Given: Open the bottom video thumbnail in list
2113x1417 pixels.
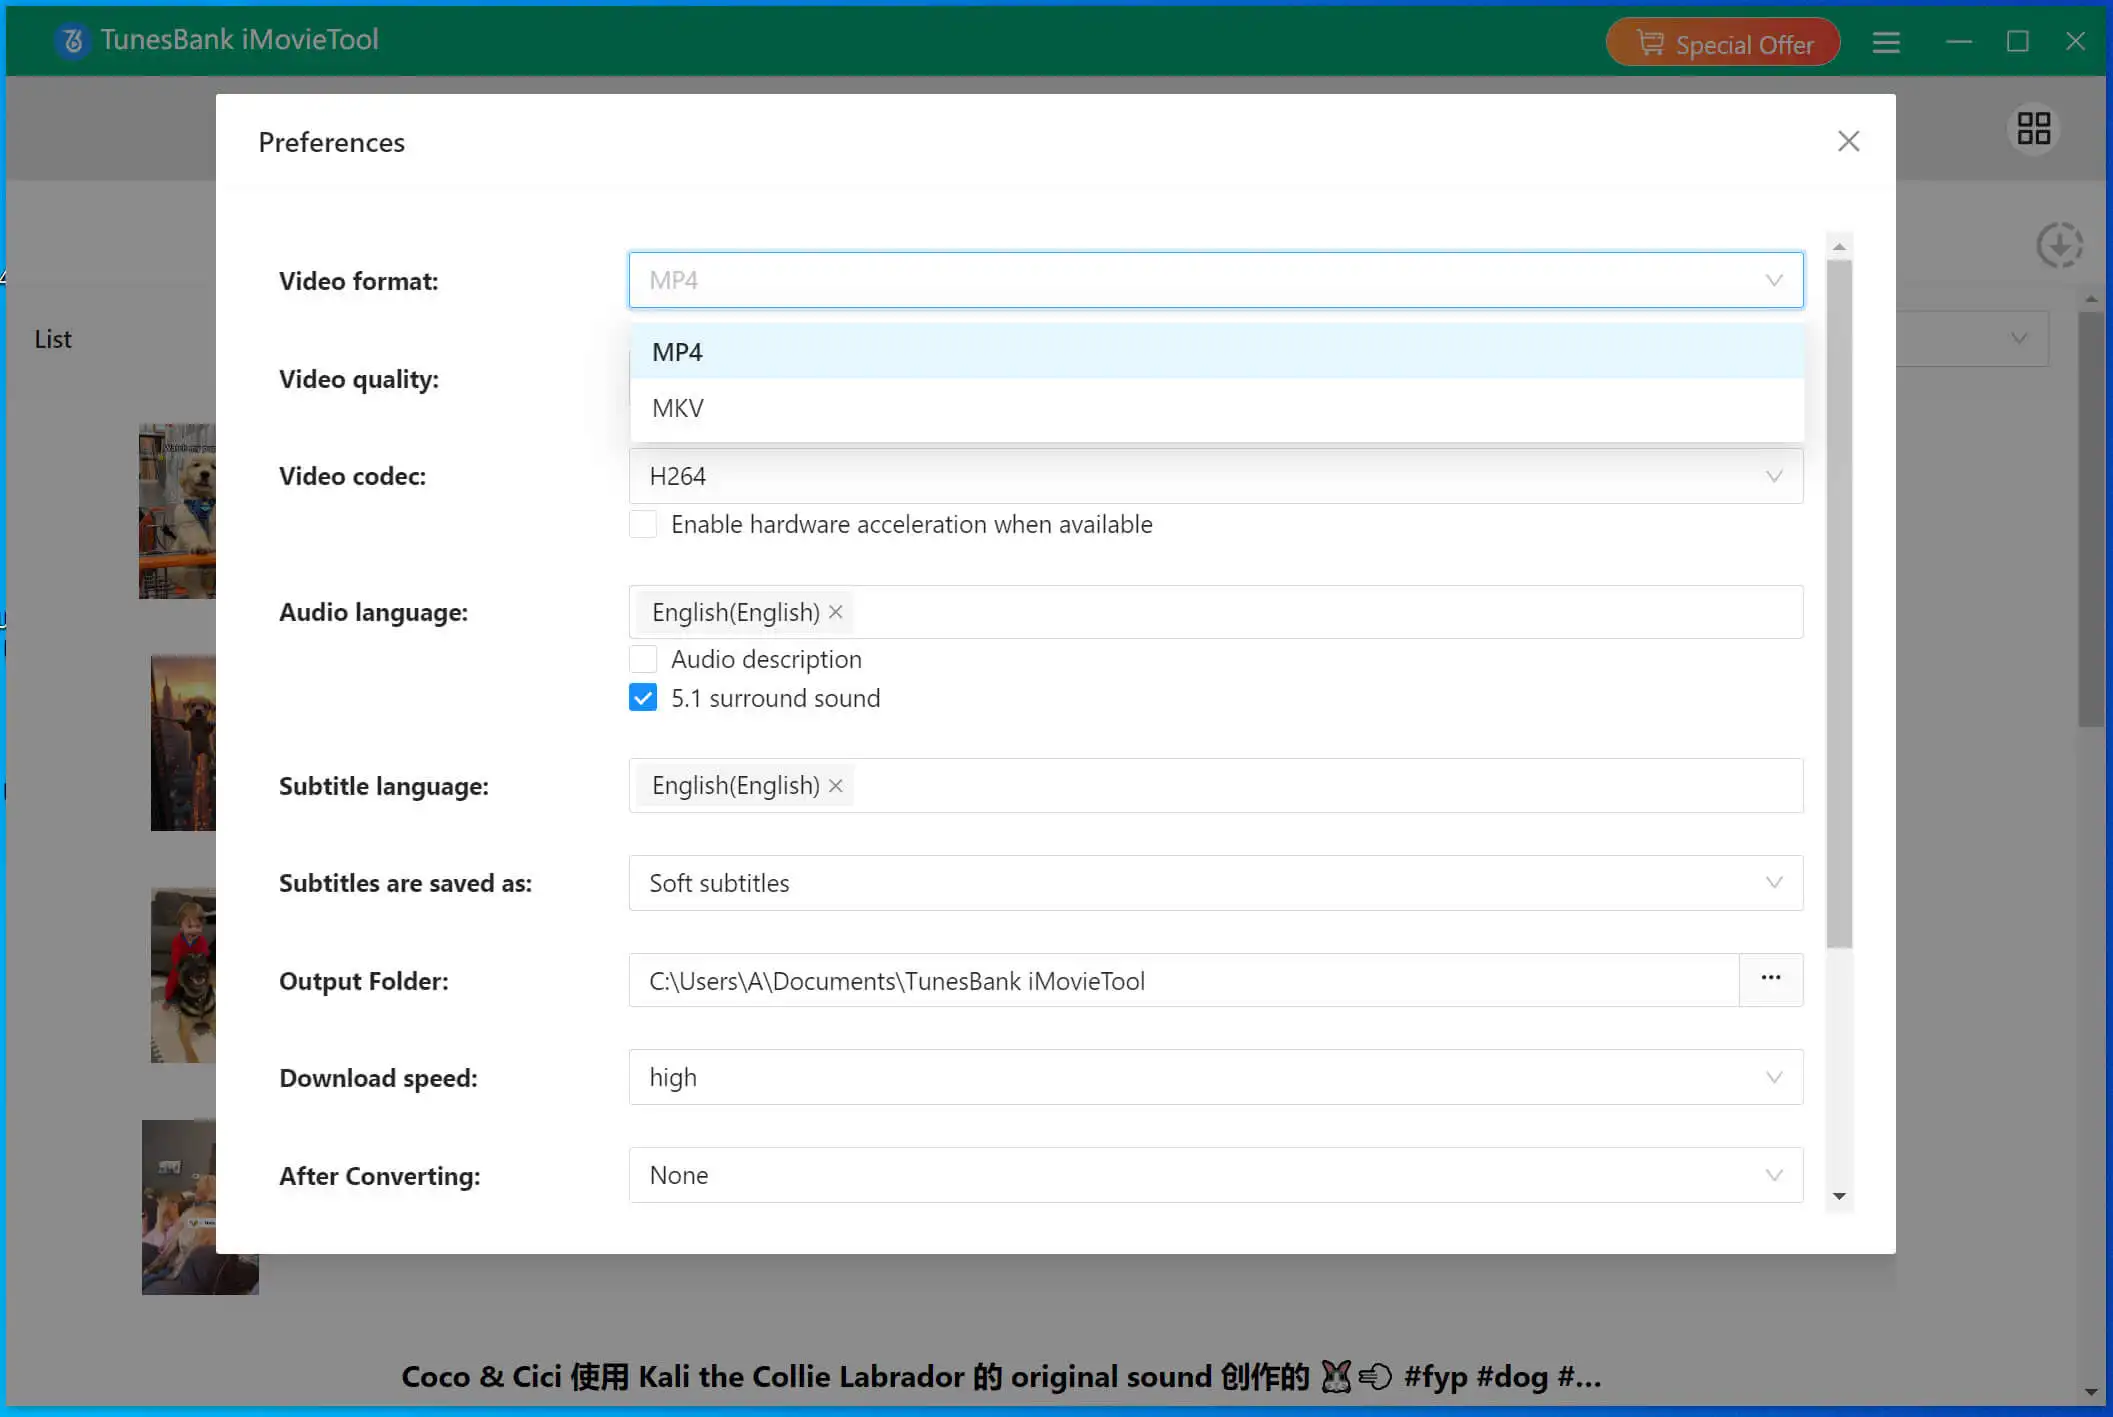Looking at the screenshot, I should (200, 1207).
